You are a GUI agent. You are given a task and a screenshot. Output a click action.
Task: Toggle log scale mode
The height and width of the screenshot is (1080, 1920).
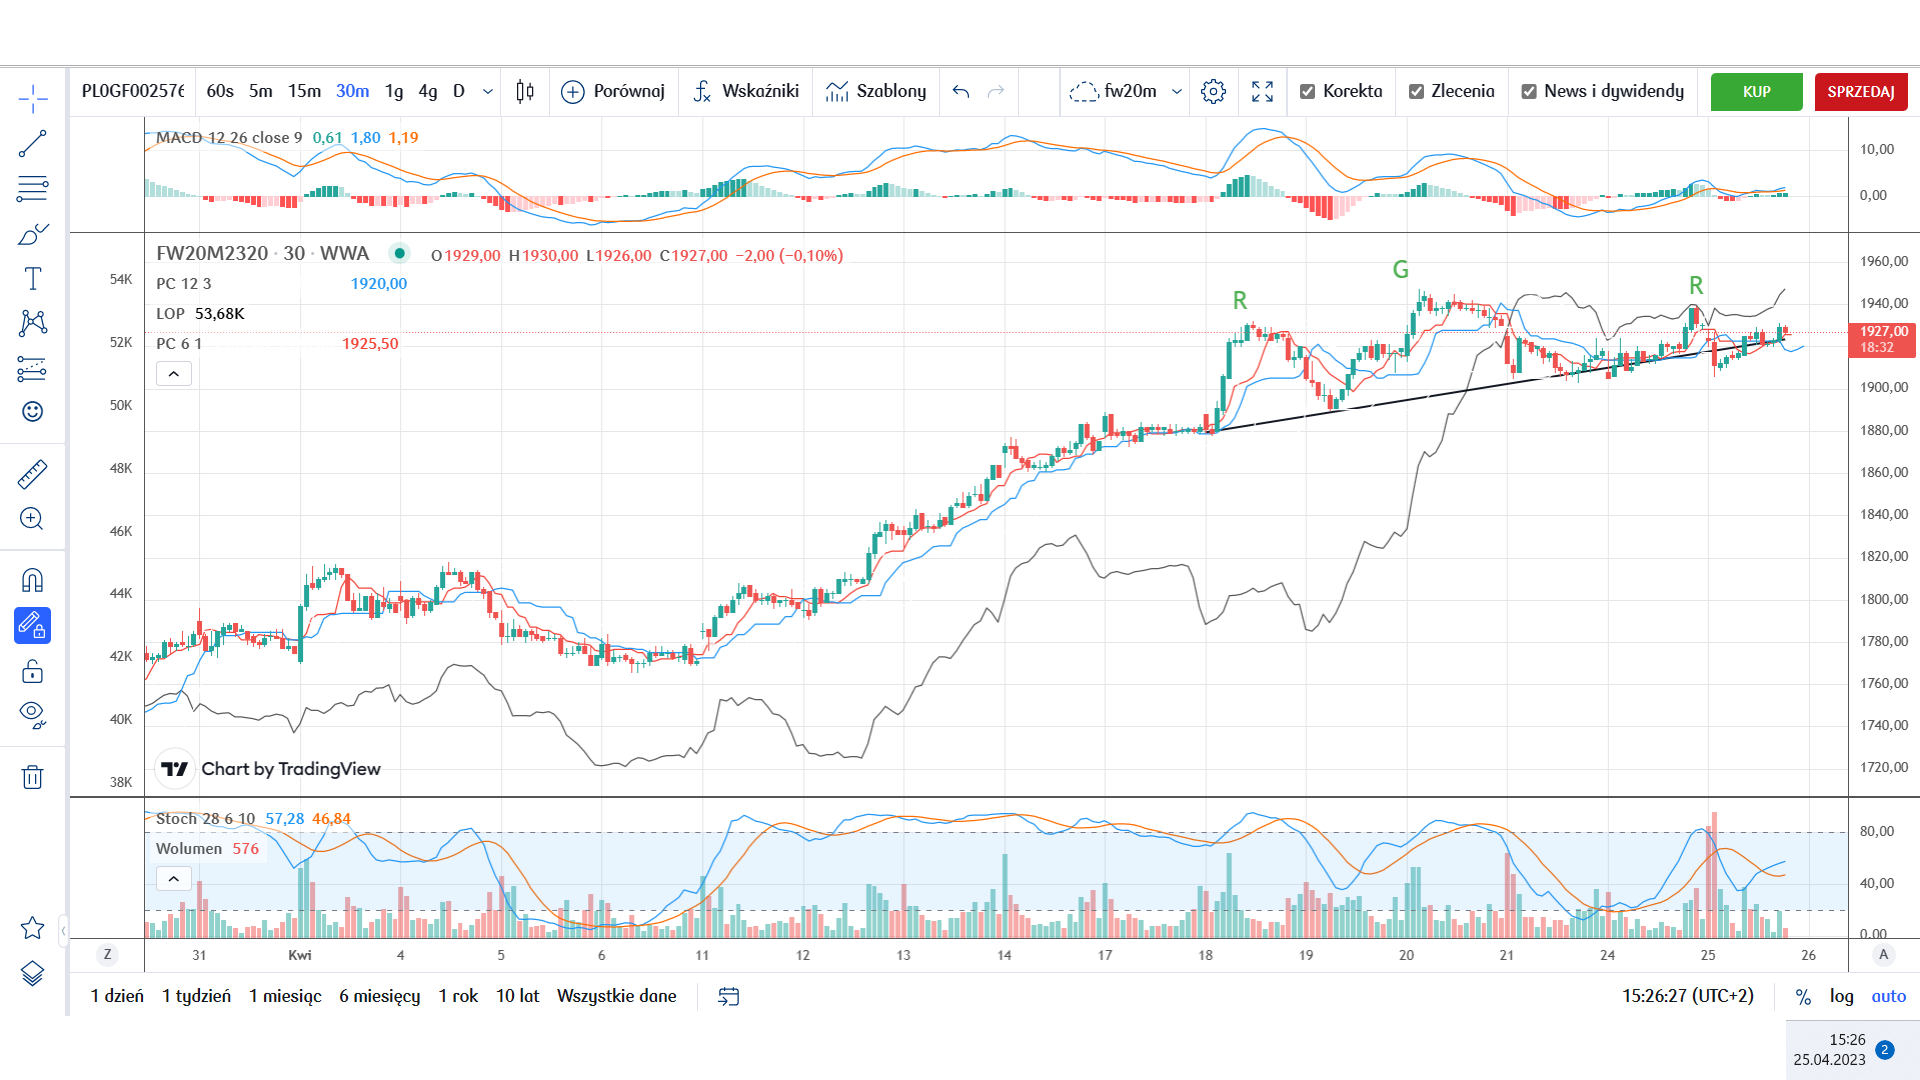(1842, 996)
